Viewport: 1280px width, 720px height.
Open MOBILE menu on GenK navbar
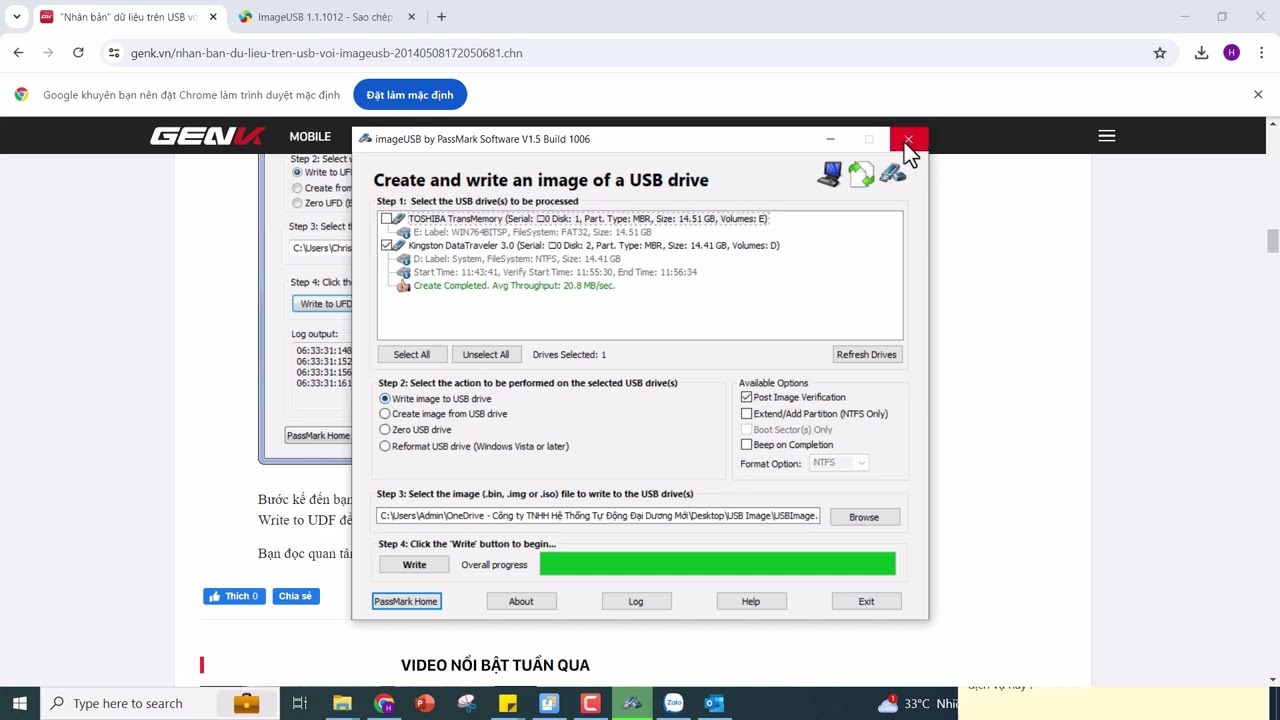[x=310, y=136]
